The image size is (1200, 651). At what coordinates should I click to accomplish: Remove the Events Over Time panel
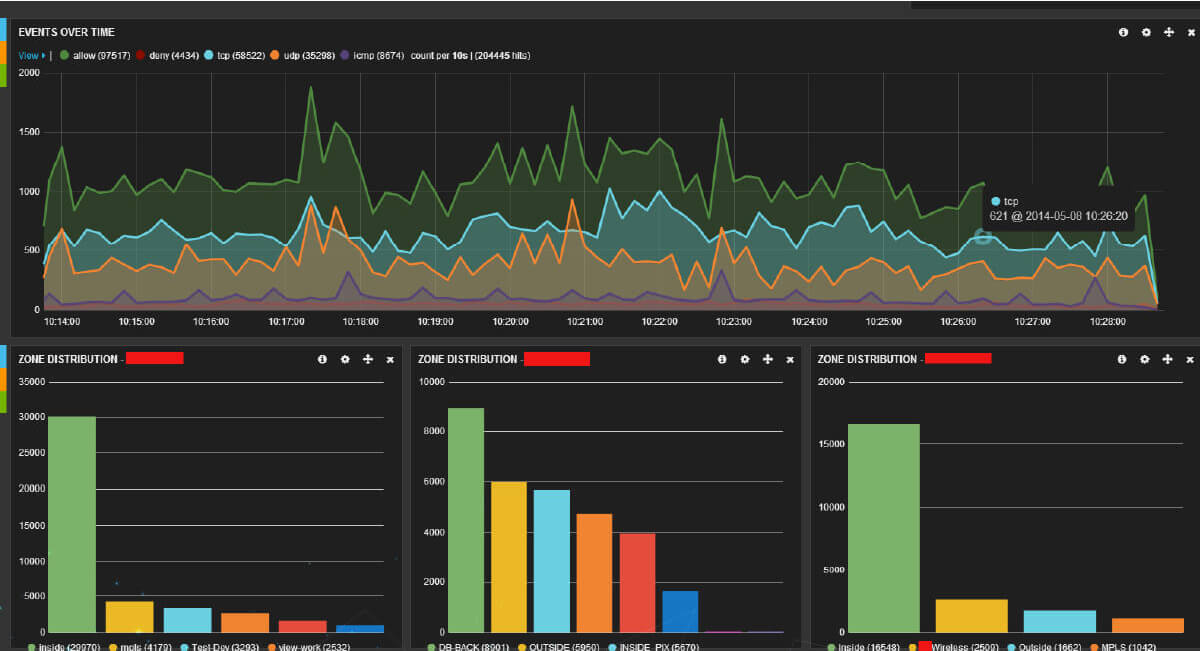tap(1190, 33)
